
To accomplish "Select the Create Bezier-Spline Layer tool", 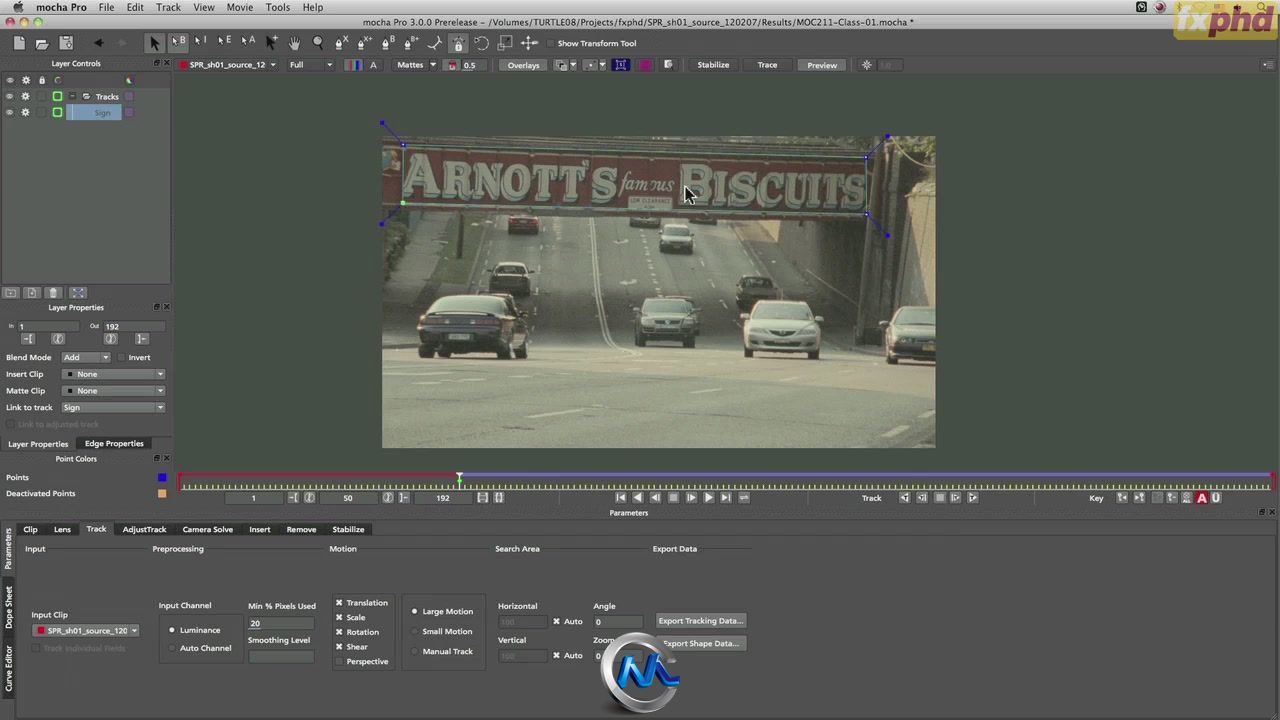I will pyautogui.click(x=387, y=43).
